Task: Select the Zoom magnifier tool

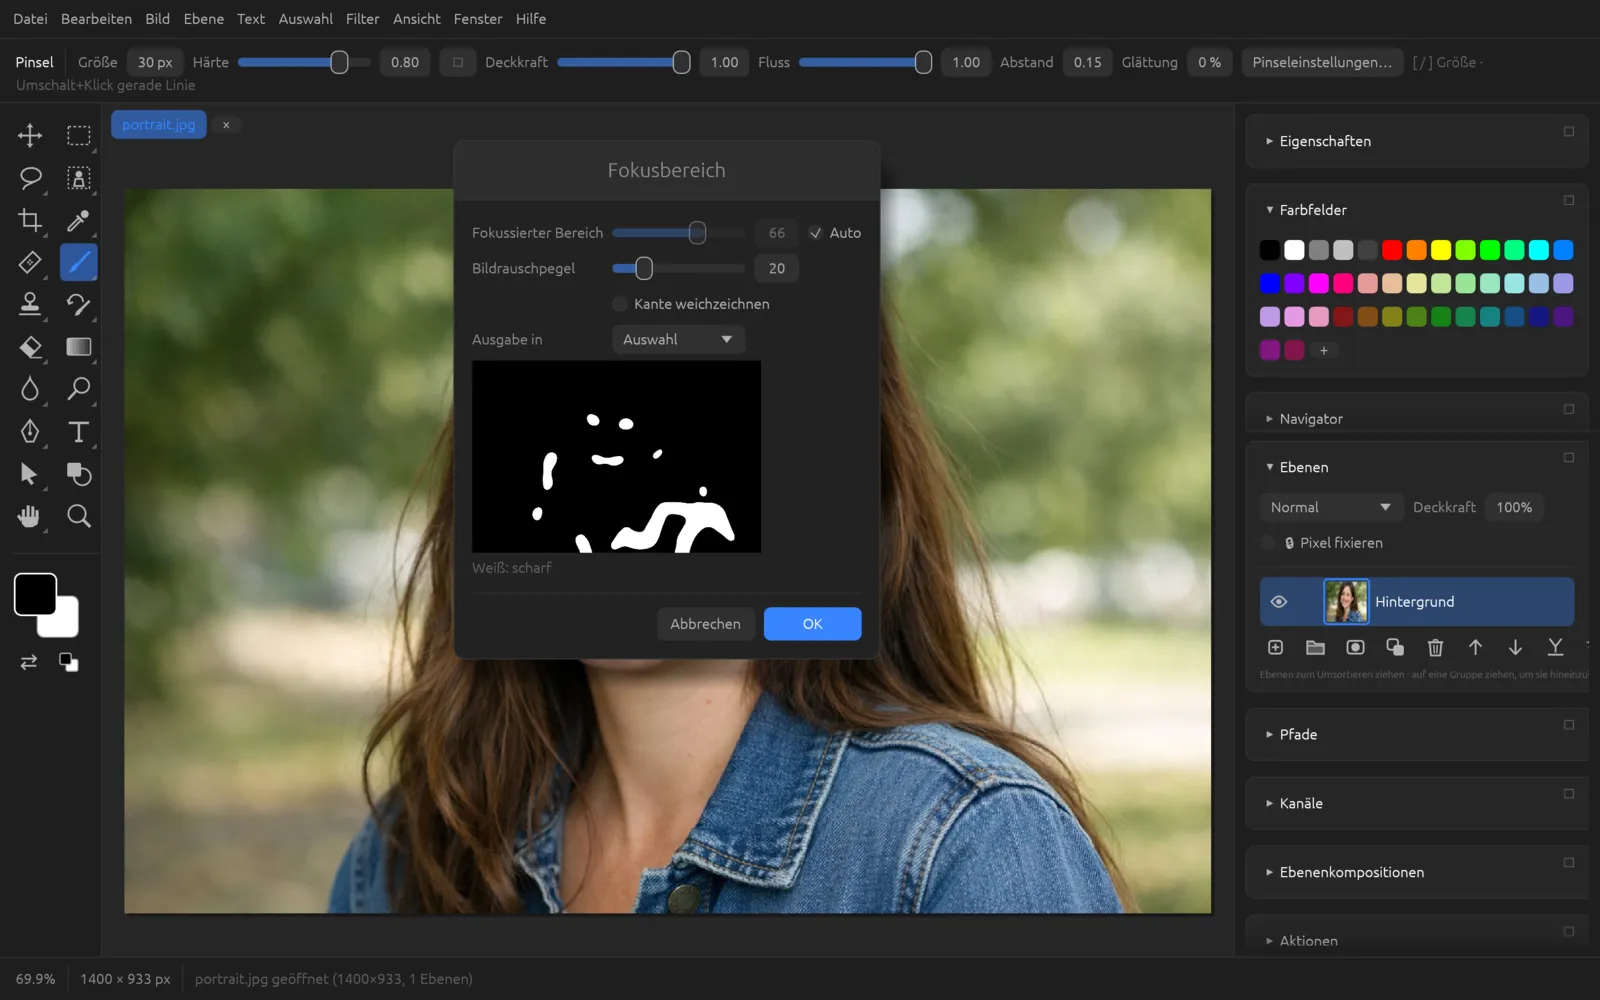Action: click(x=78, y=516)
